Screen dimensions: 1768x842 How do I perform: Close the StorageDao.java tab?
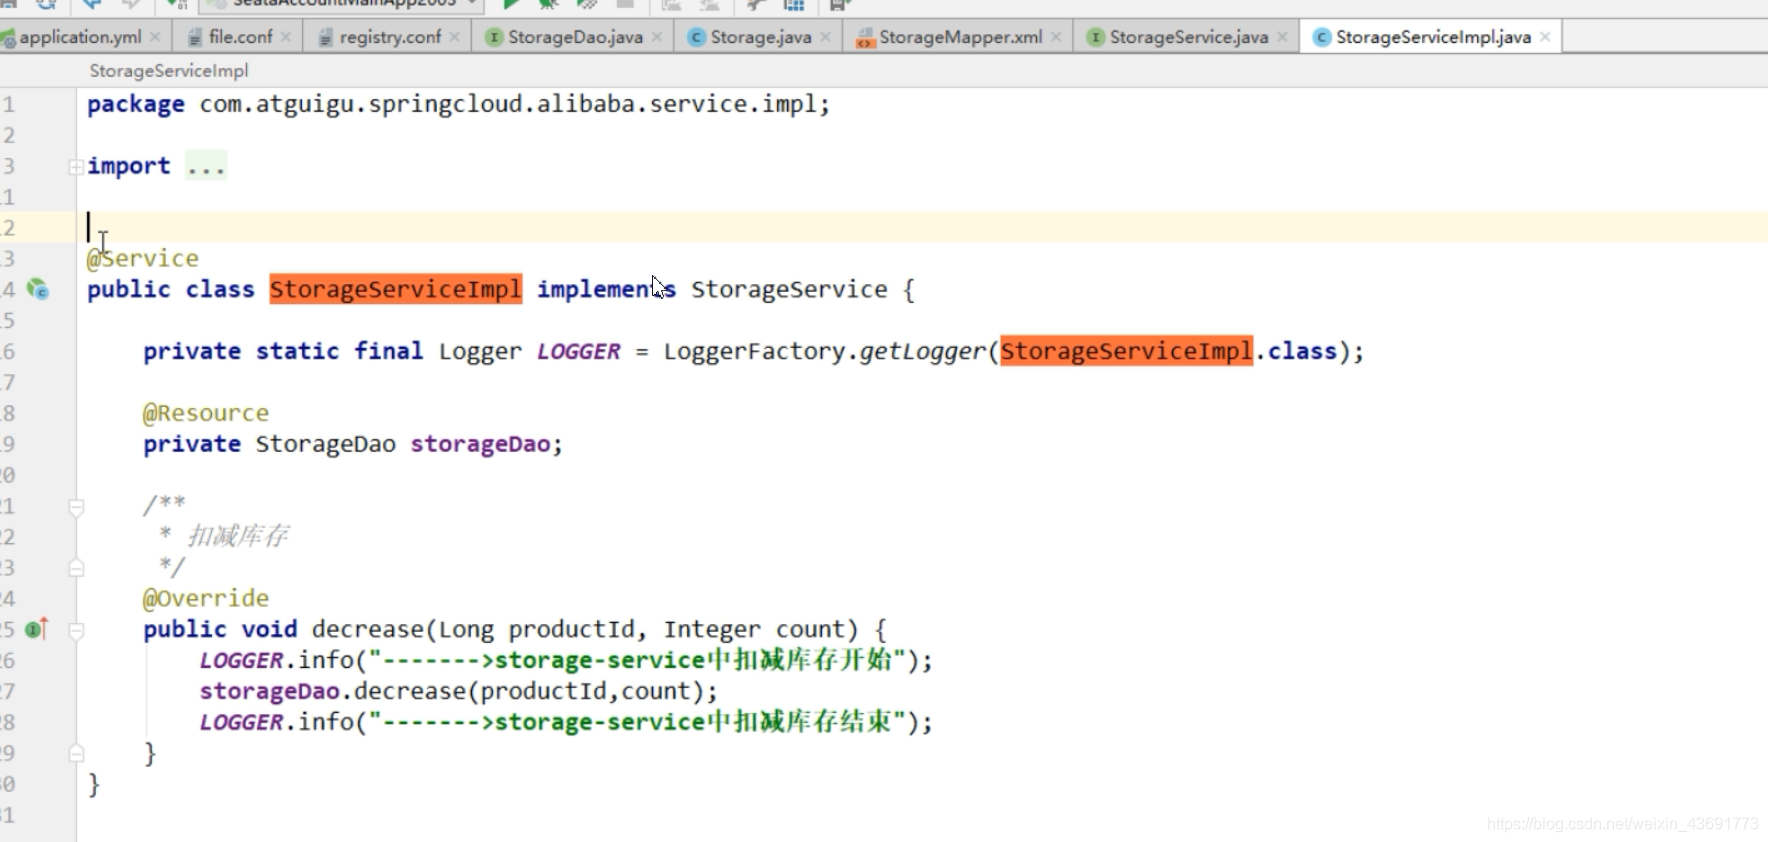click(657, 37)
